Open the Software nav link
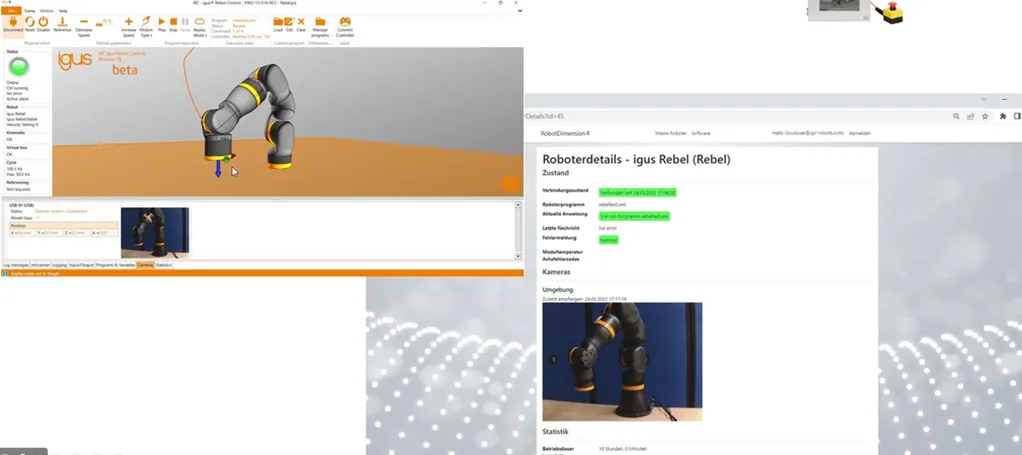1022x455 pixels. pyautogui.click(x=701, y=133)
